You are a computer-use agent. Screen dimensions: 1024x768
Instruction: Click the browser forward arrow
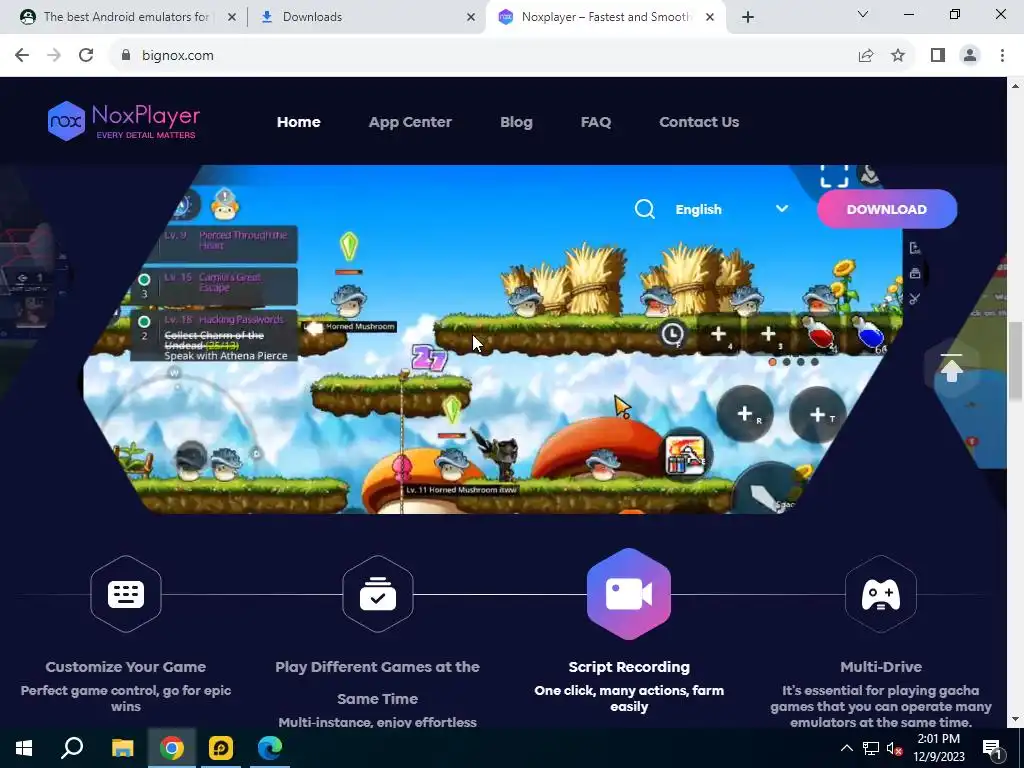(x=54, y=56)
